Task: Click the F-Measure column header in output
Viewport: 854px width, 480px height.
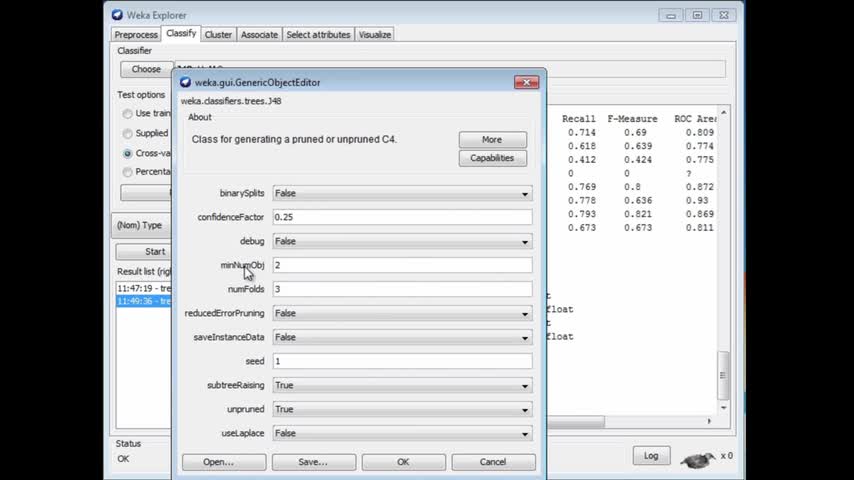Action: coord(632,119)
